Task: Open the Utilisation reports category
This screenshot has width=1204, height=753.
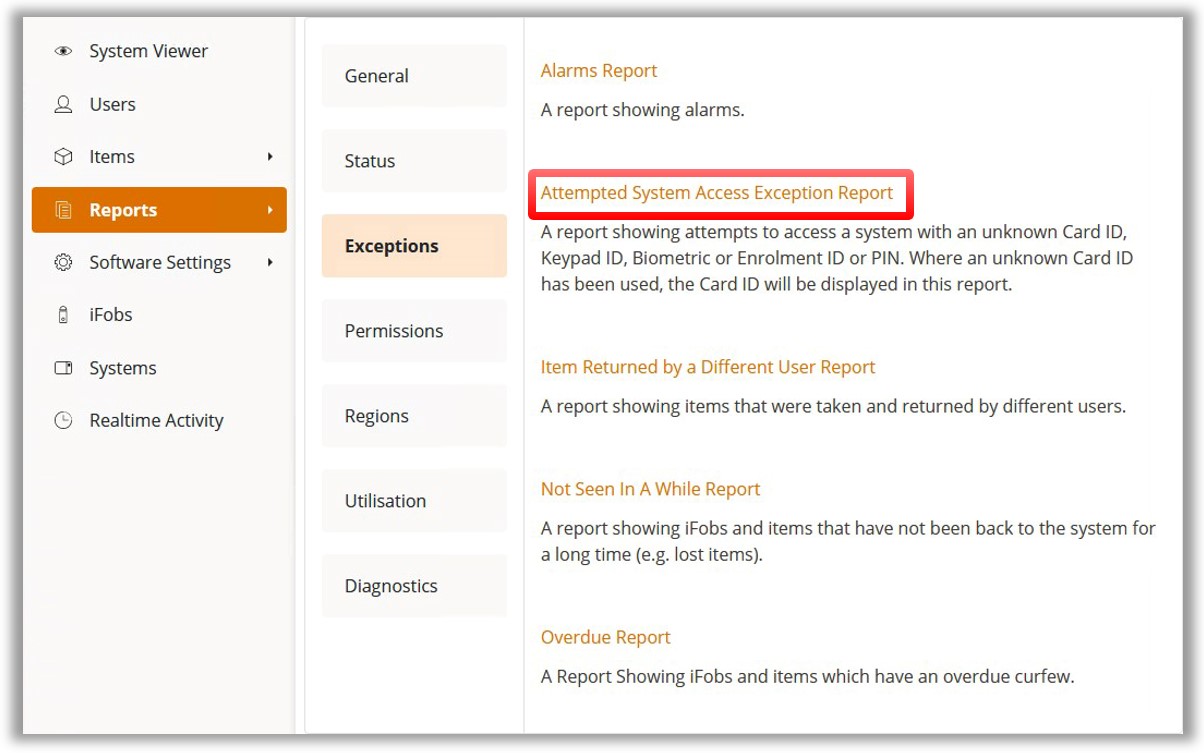Action: point(414,501)
